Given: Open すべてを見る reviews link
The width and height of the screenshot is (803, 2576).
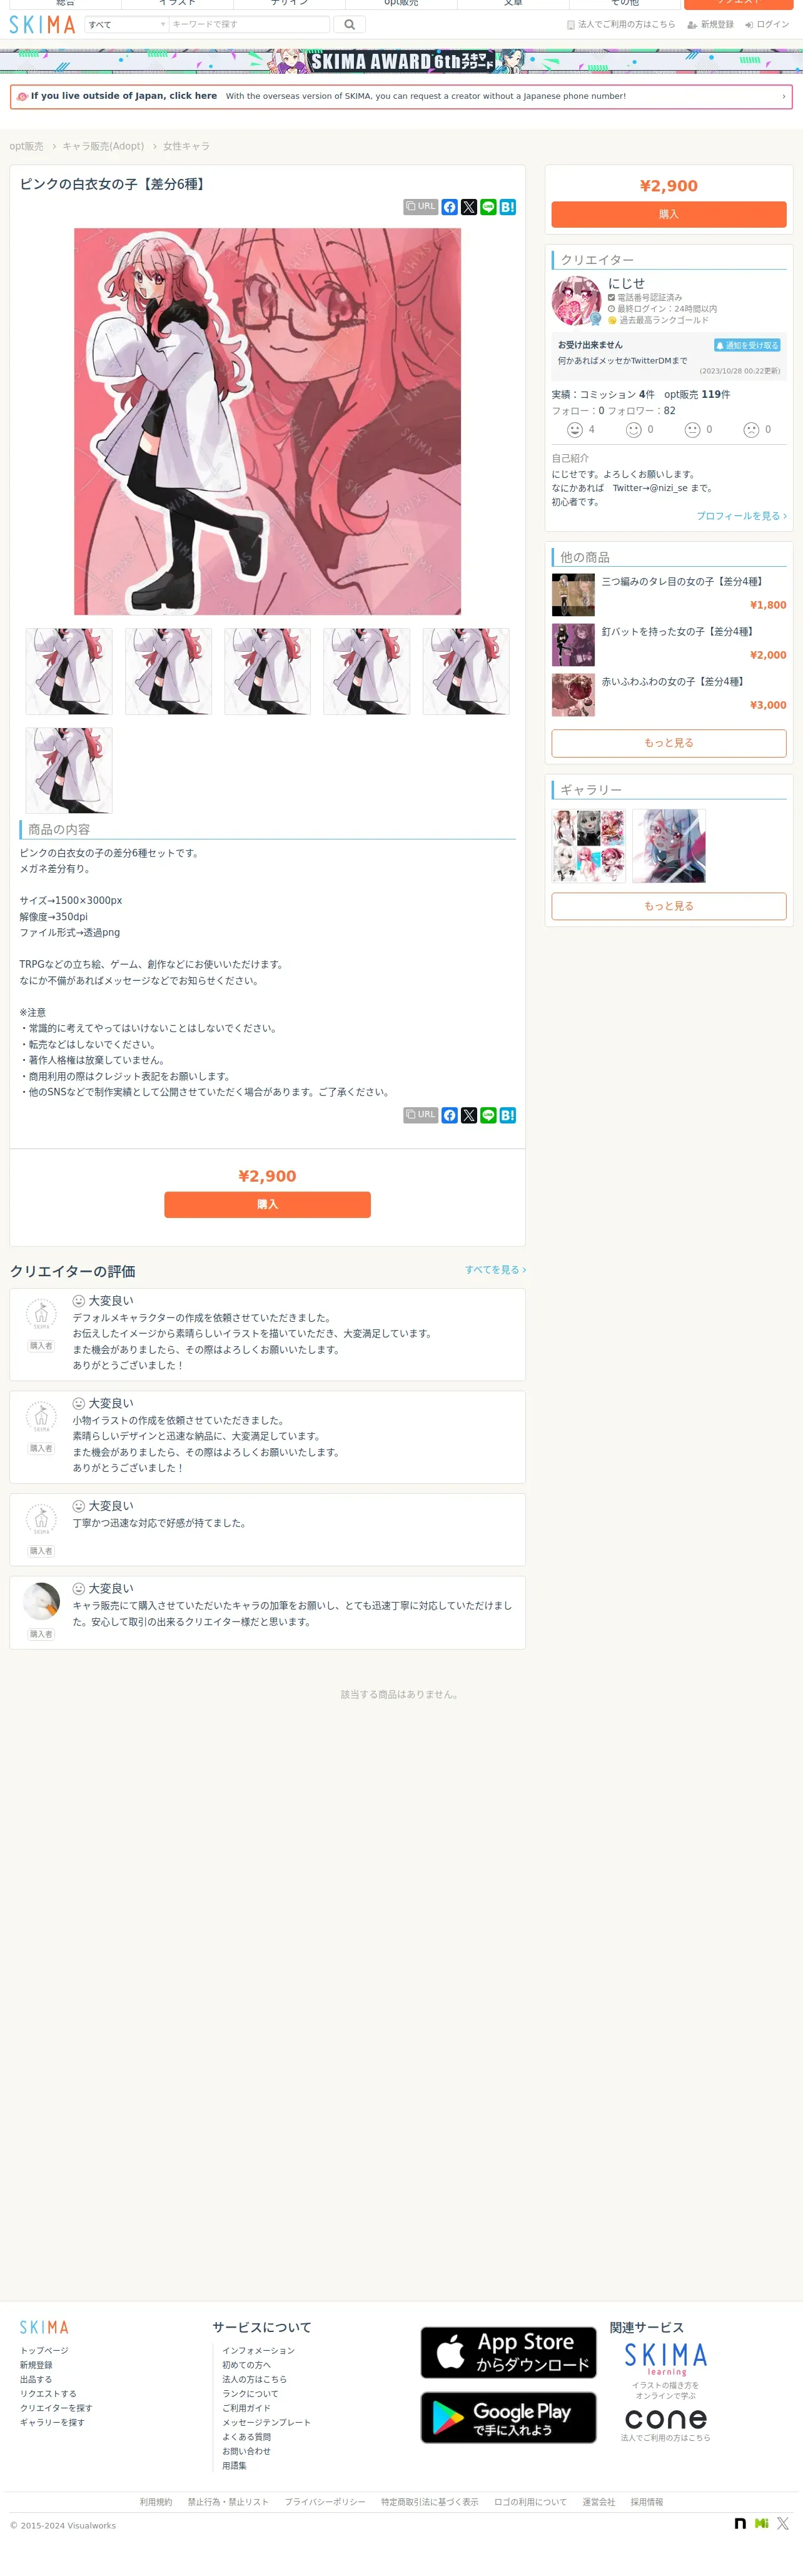Looking at the screenshot, I should coord(495,1270).
